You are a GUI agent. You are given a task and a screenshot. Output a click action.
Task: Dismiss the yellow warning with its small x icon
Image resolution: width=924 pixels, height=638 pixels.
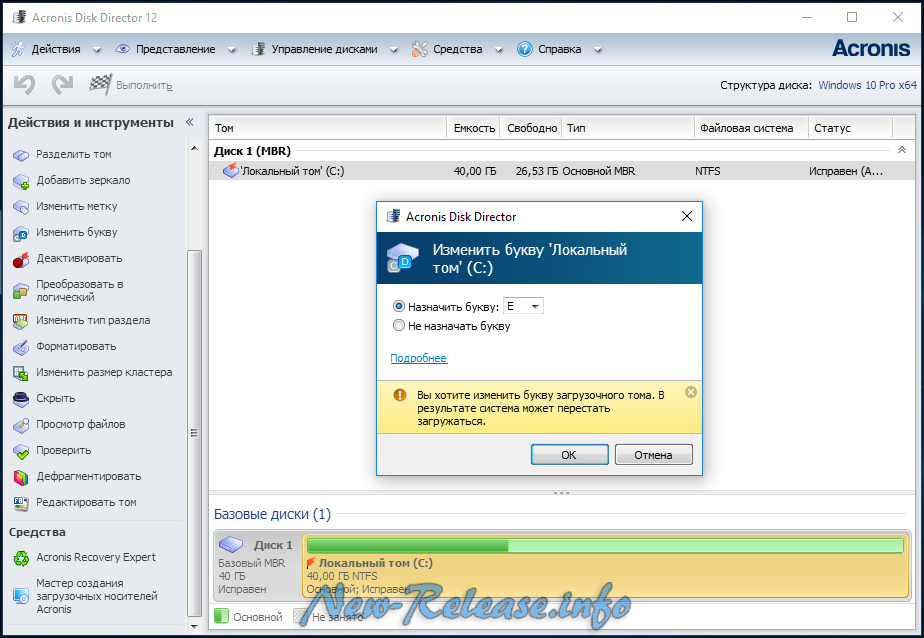coord(691,392)
